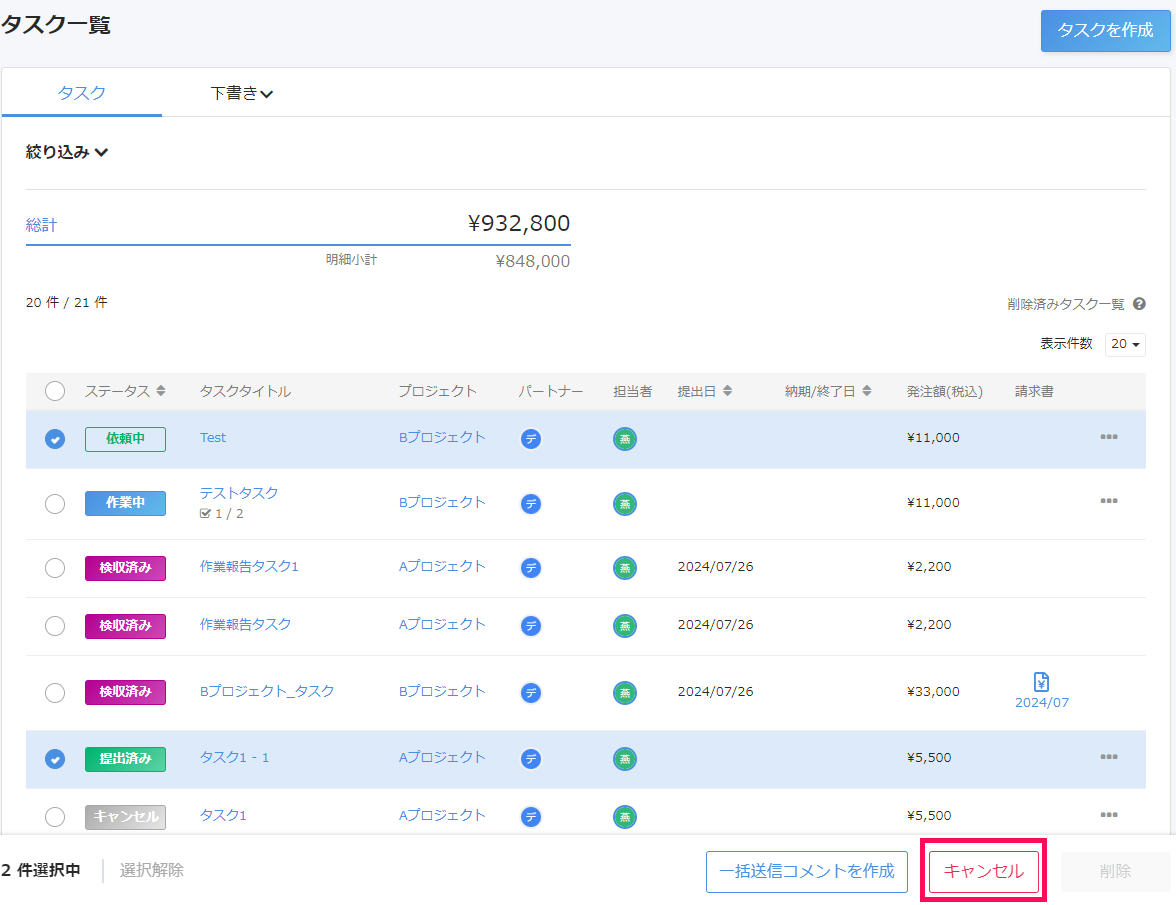Sort by 納期/終了日 column arrows
Screen dimensions: 1176x905
(866, 391)
